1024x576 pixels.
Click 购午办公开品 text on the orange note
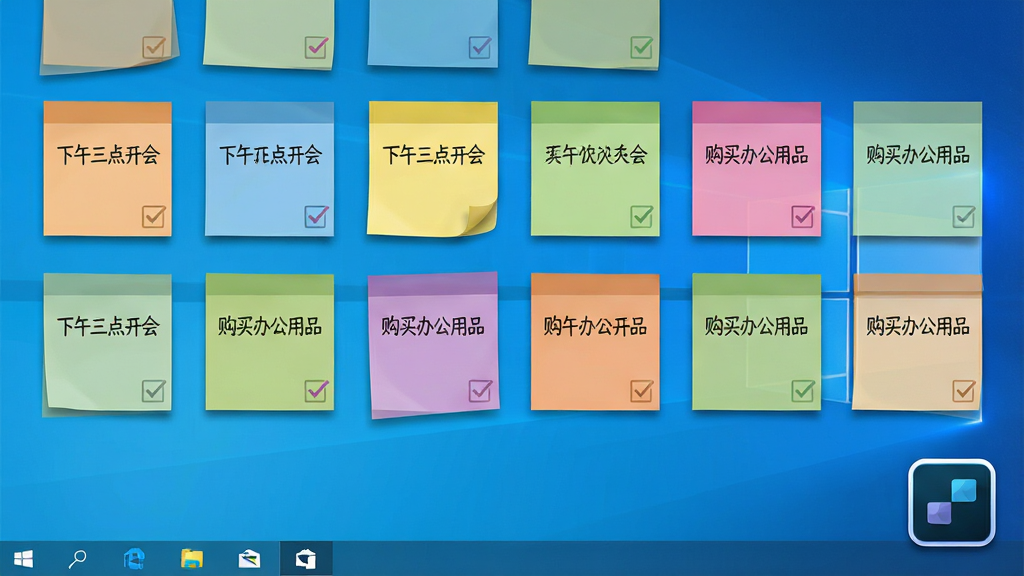[x=595, y=326]
